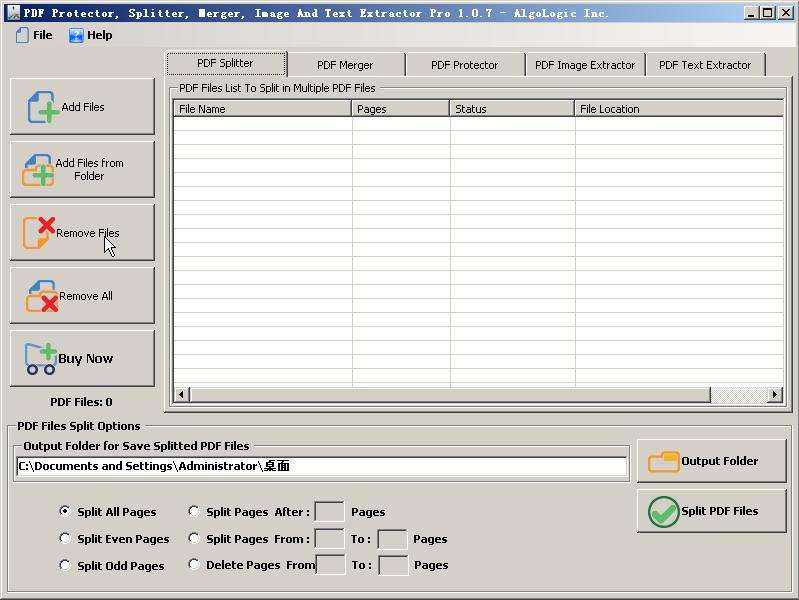Click the Output Folder label text
The width and height of the screenshot is (799, 600).
coord(720,461)
